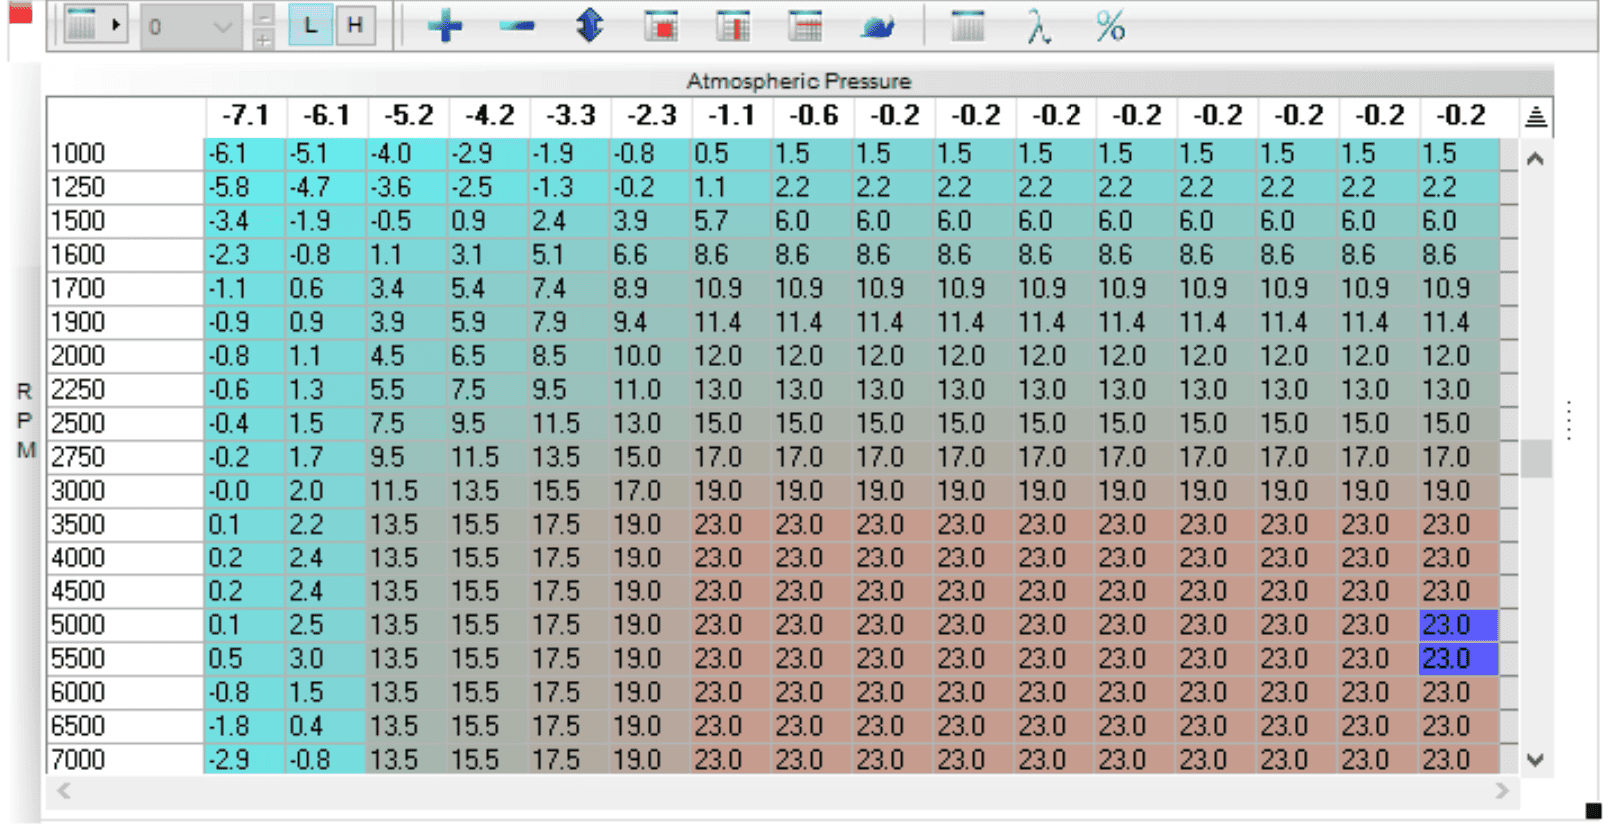Open the table view options button

(x=94, y=25)
